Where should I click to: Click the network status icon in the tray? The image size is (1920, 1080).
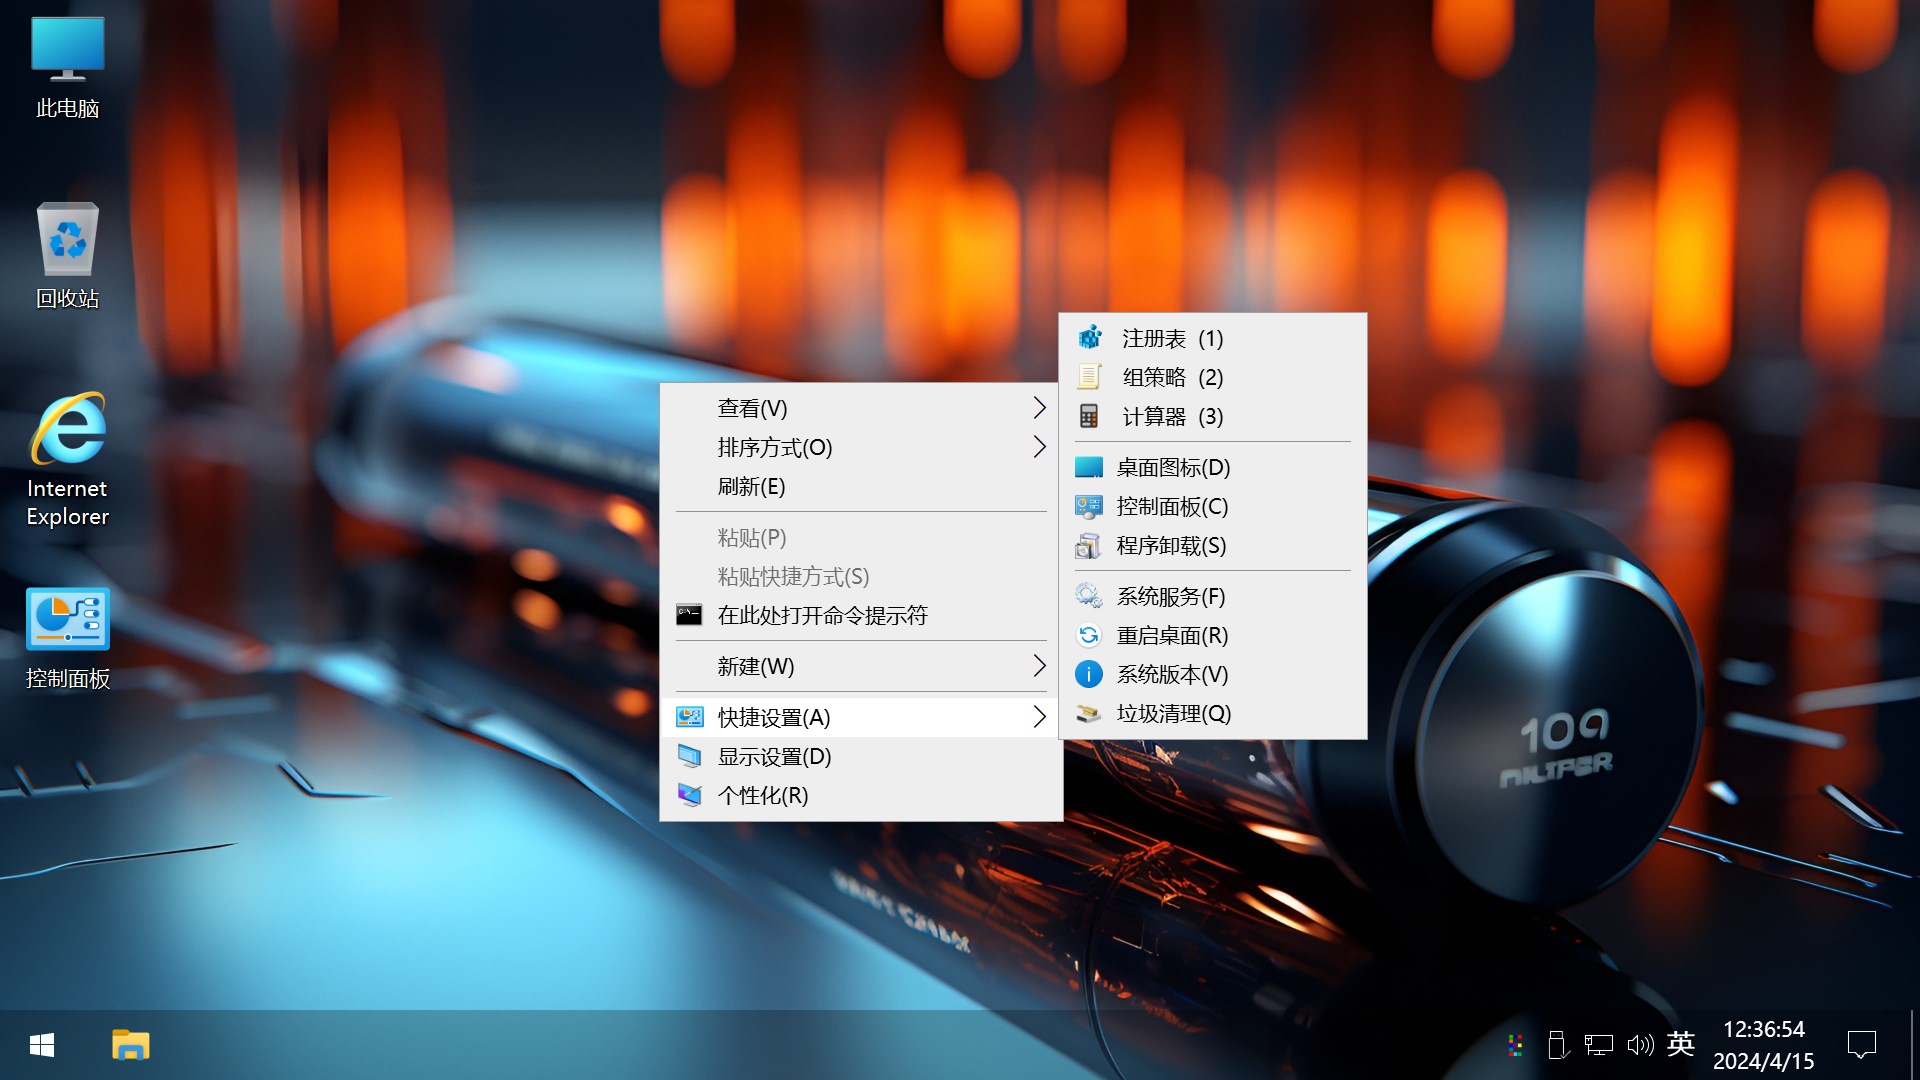[x=1600, y=1044]
